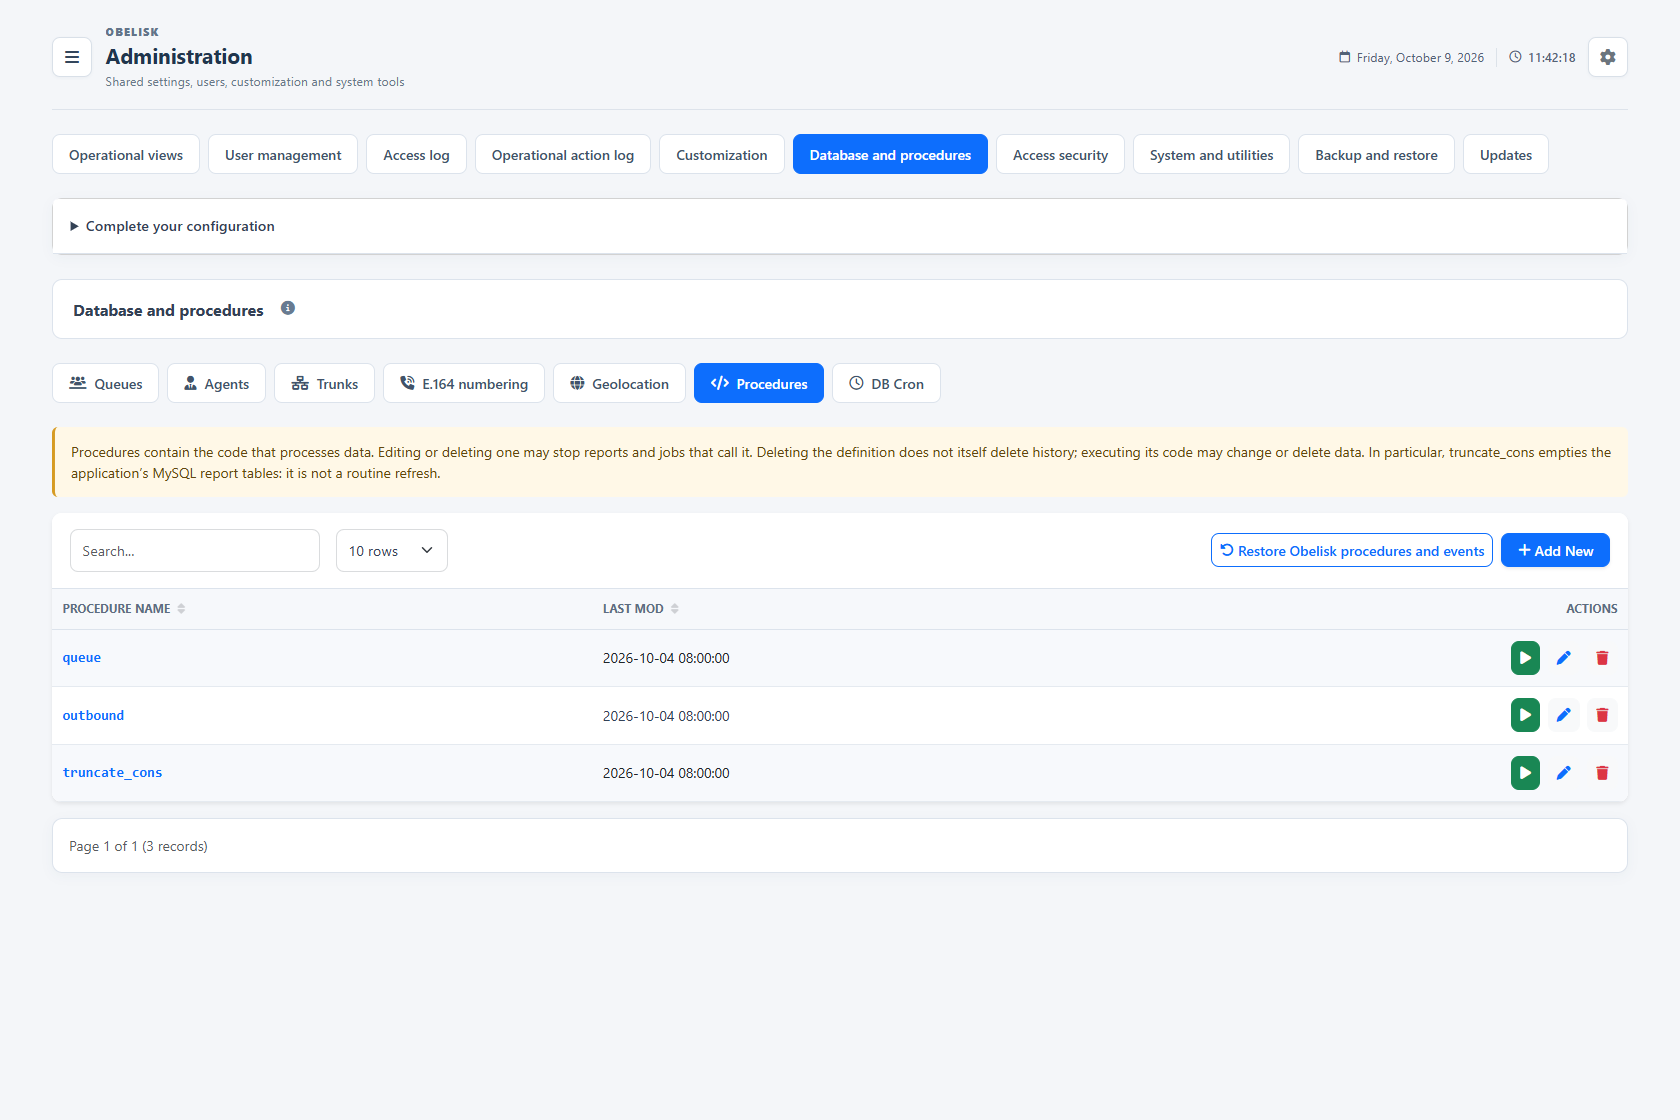Open the 10 rows dropdown
This screenshot has height=1120, width=1680.
[x=392, y=551]
